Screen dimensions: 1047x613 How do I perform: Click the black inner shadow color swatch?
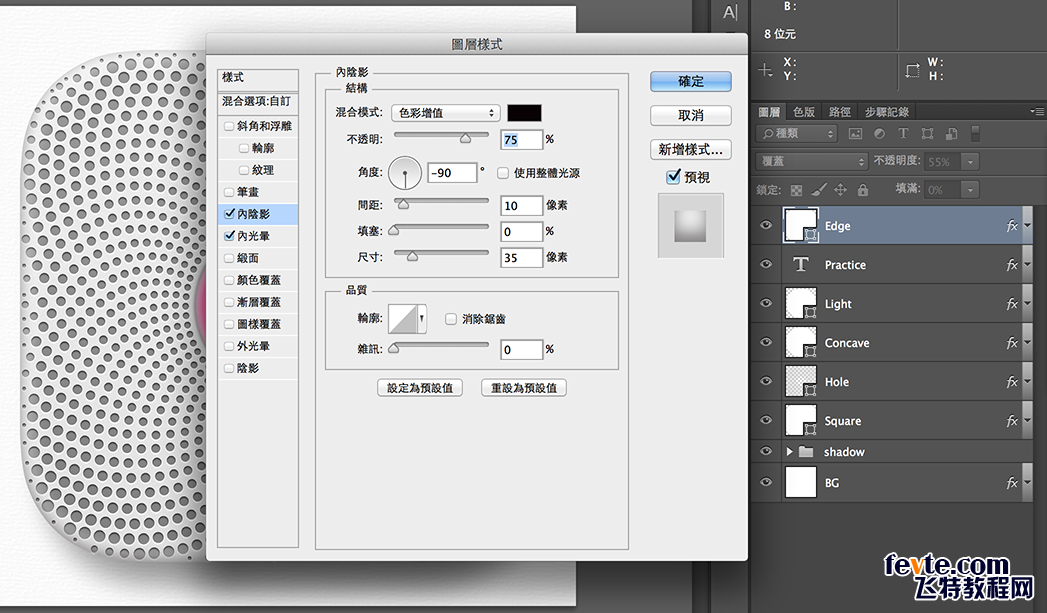[x=524, y=113]
